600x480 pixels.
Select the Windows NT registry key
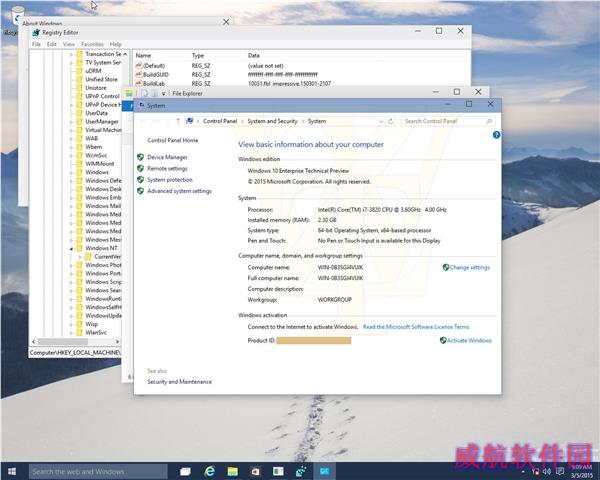pos(101,248)
